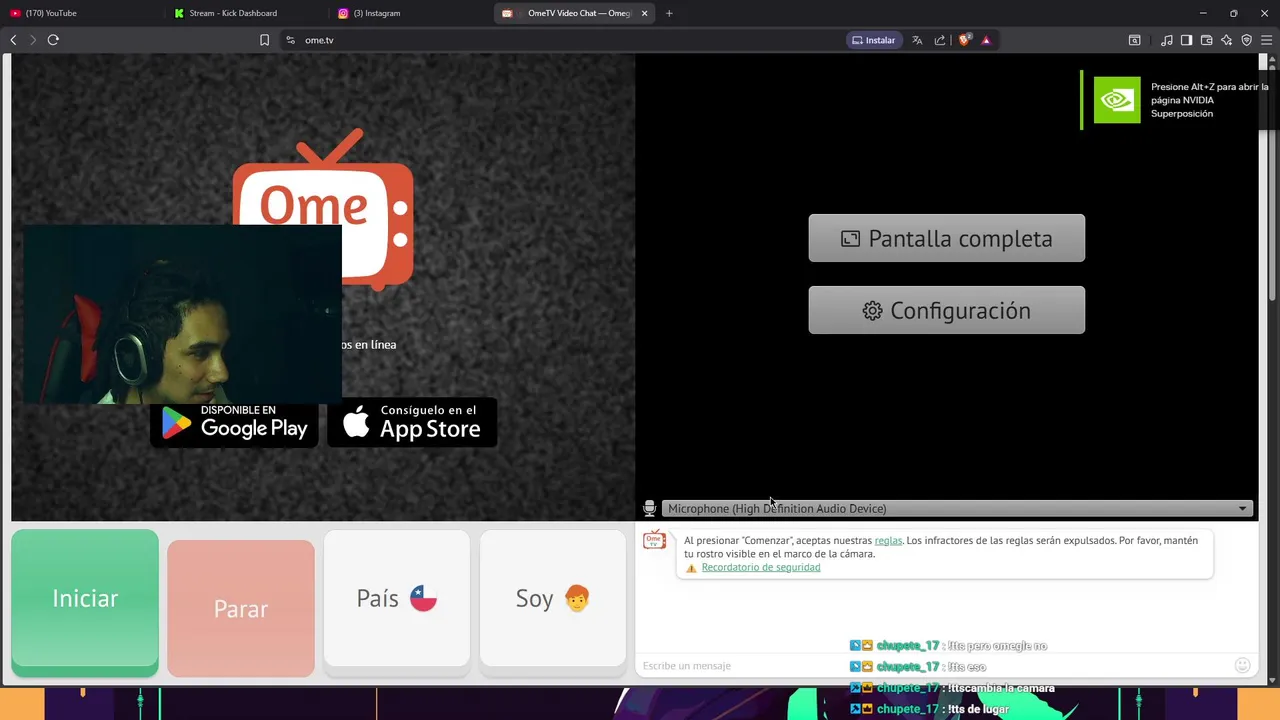This screenshot has height=720, width=1280.
Task: Click the fullscreen icon in Pantalla completa
Action: click(x=850, y=239)
